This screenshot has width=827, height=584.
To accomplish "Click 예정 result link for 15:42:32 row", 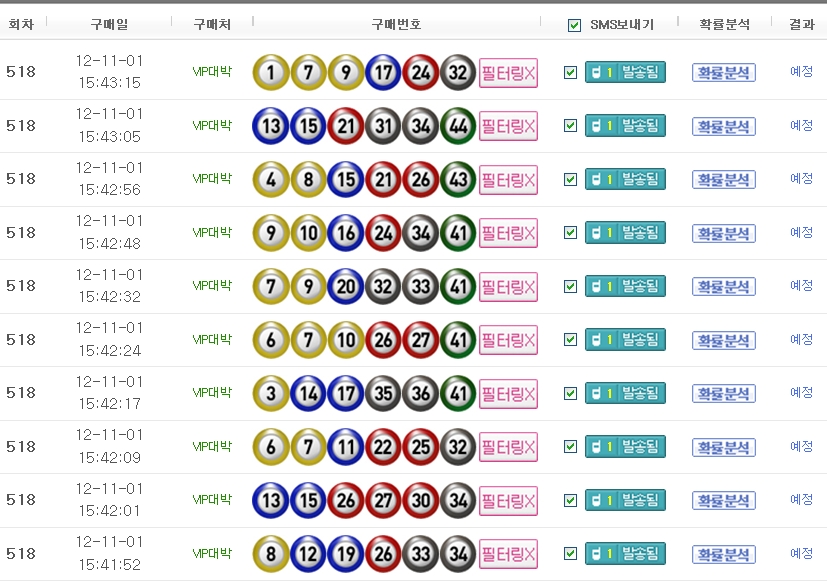I will [x=801, y=286].
